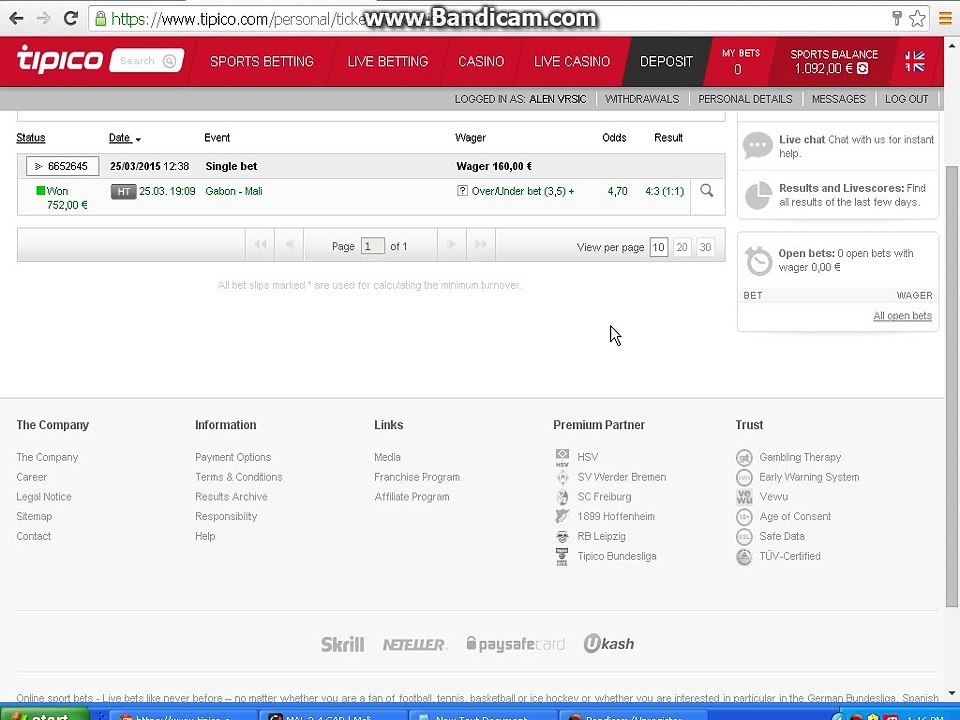Viewport: 960px width, 720px height.
Task: Show 10 bets per page
Action: click(x=658, y=247)
